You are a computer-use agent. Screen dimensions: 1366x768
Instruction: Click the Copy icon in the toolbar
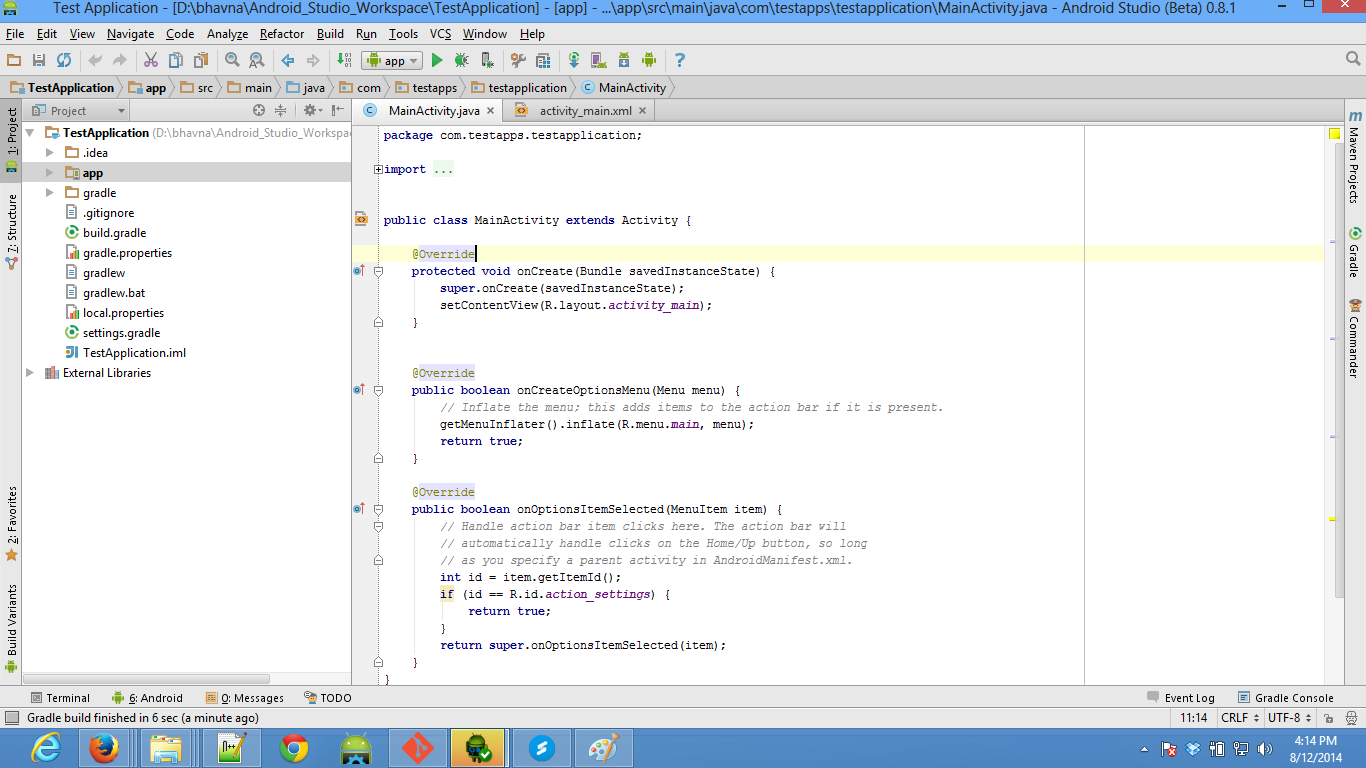click(x=176, y=61)
